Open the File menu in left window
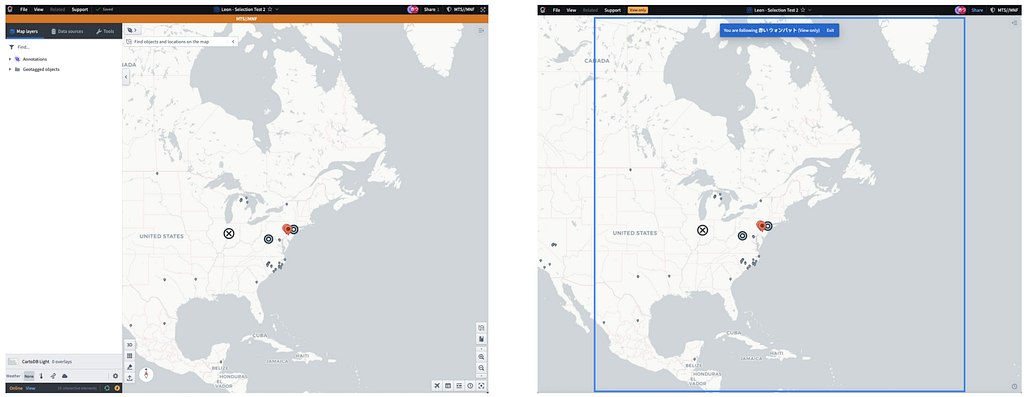Viewport: 1024px width, 397px height. pyautogui.click(x=24, y=10)
